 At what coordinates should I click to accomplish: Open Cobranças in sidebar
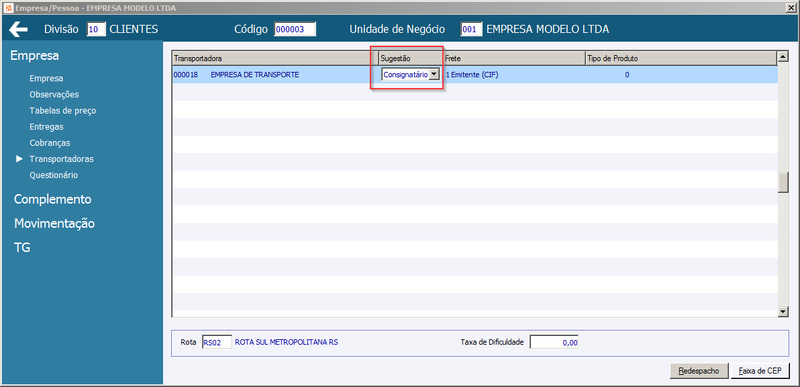50,143
